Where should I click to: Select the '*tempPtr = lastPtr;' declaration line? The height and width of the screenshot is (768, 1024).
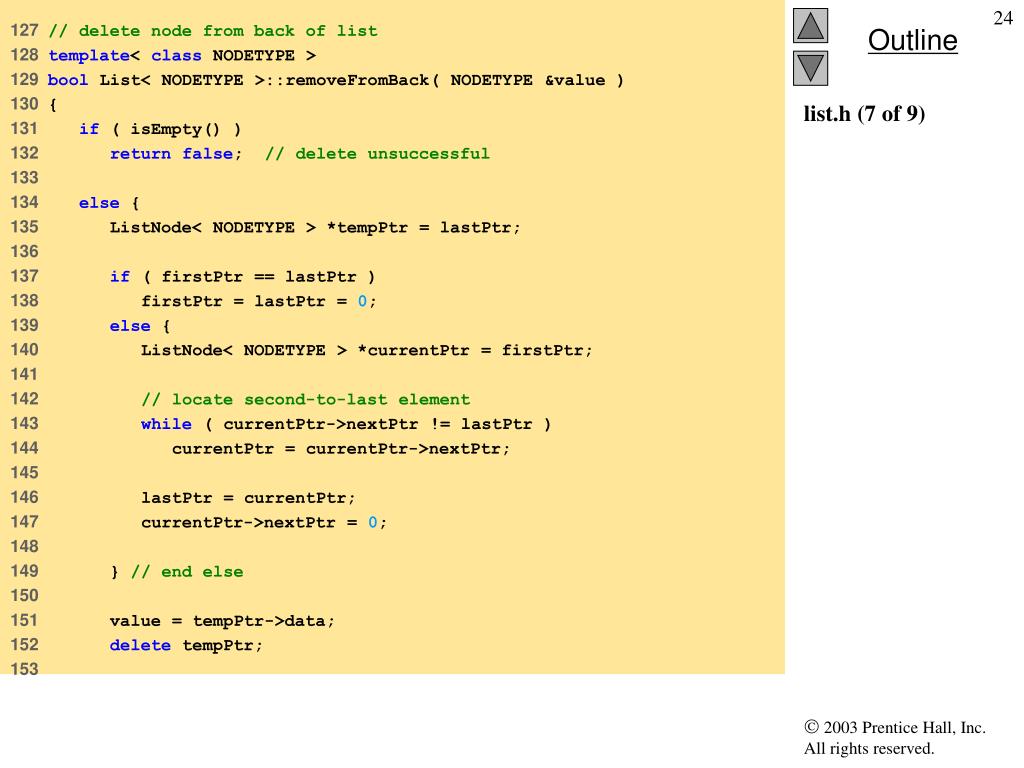[x=315, y=227]
